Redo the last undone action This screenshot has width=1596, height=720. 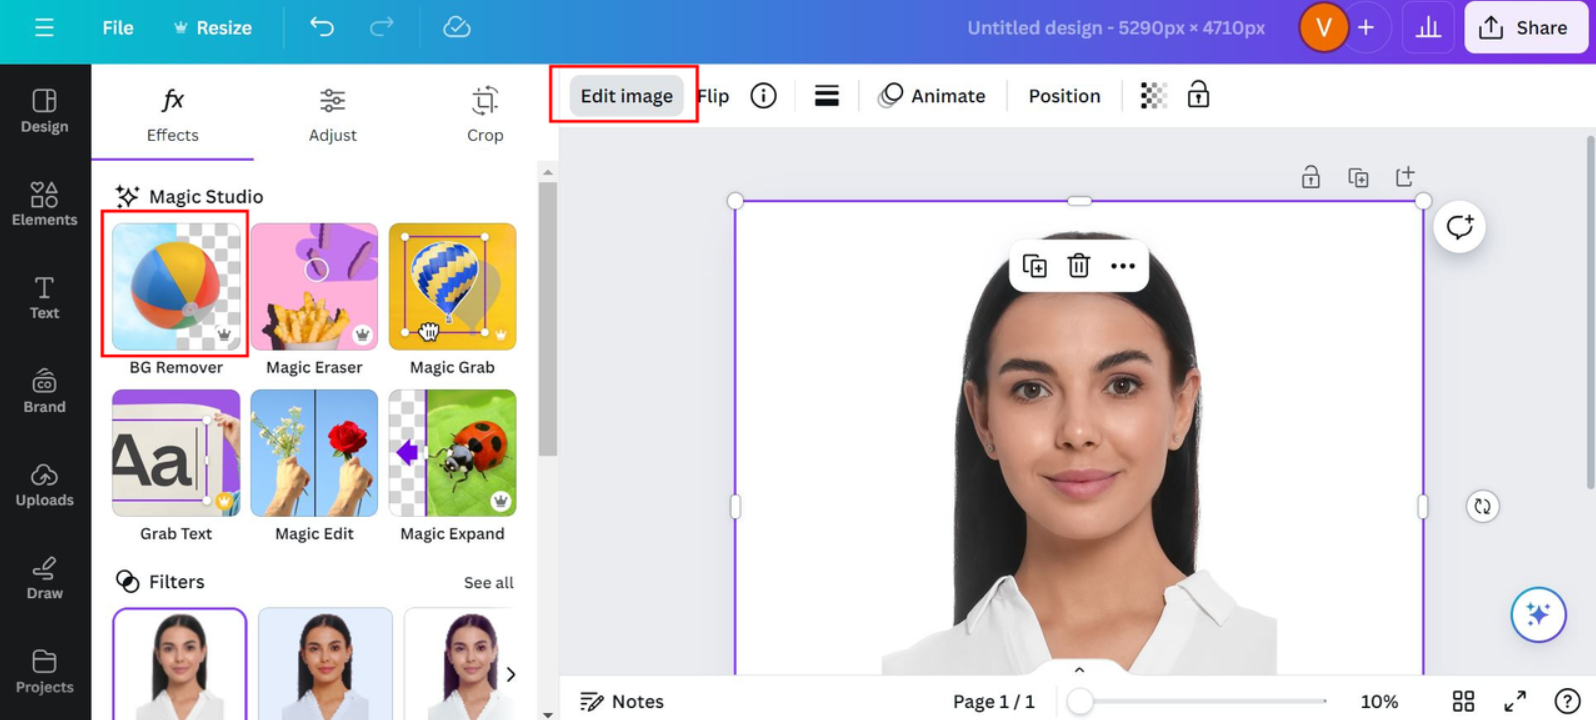tap(382, 27)
